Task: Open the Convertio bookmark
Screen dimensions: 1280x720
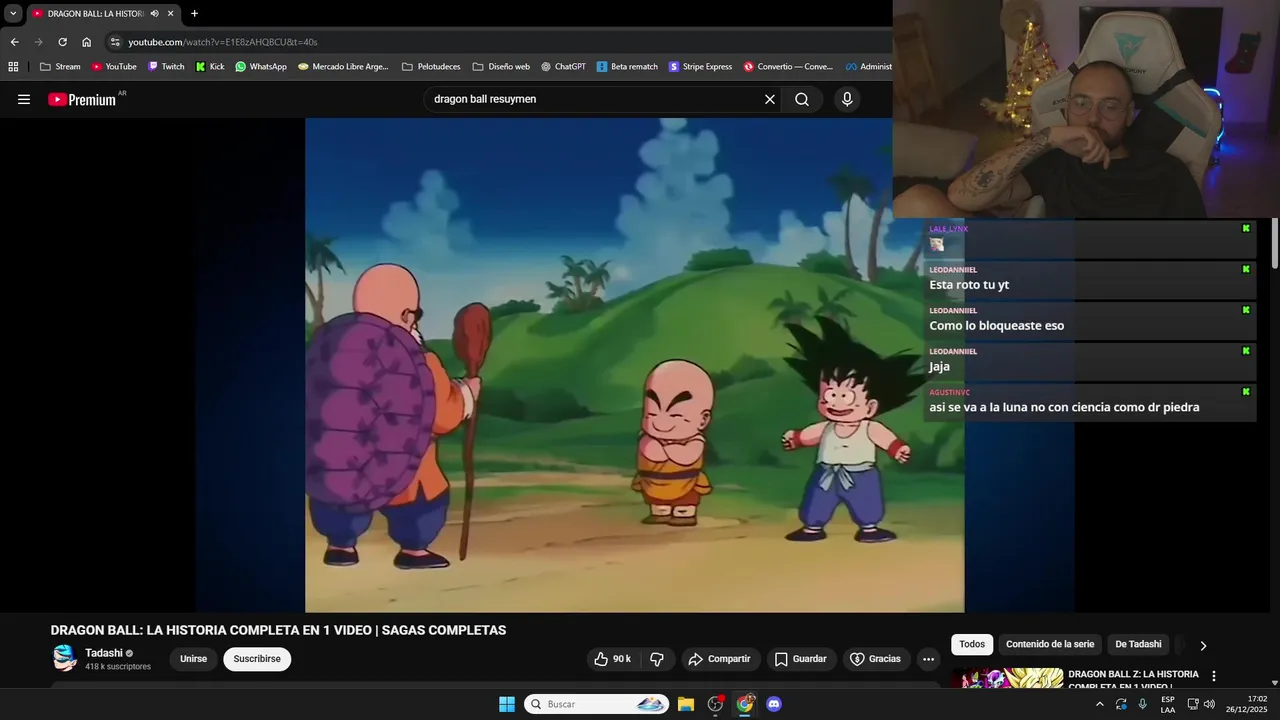Action: [788, 67]
